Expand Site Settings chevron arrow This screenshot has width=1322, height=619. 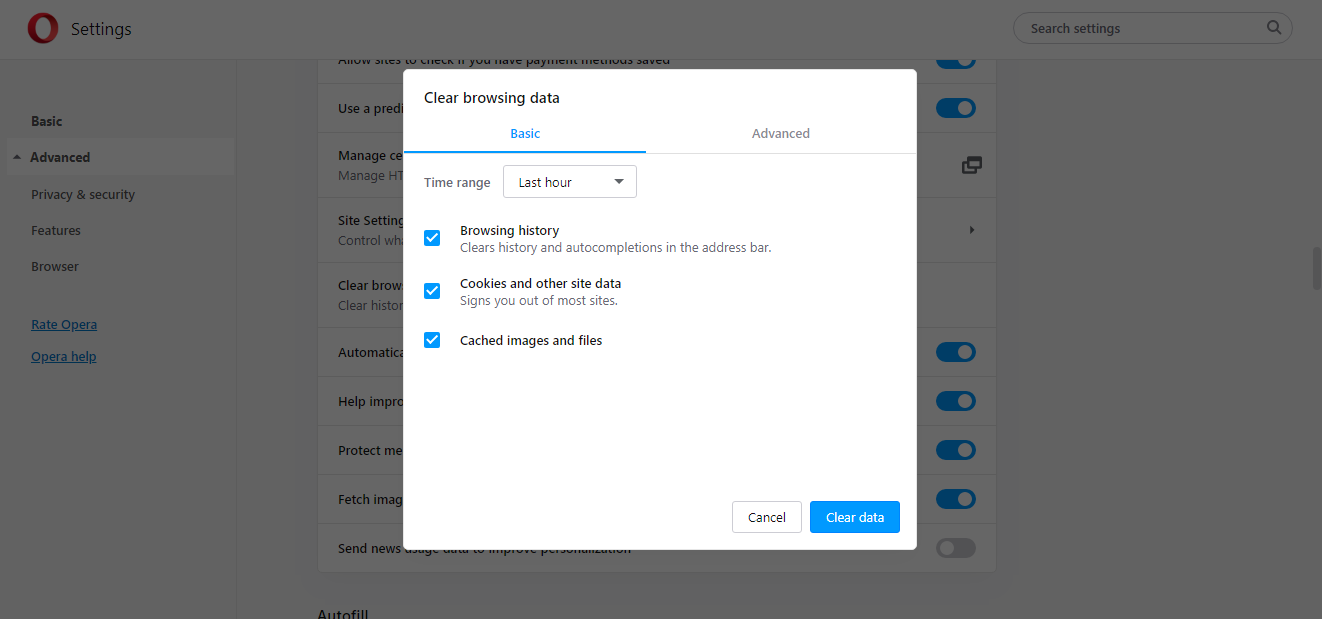(x=971, y=230)
